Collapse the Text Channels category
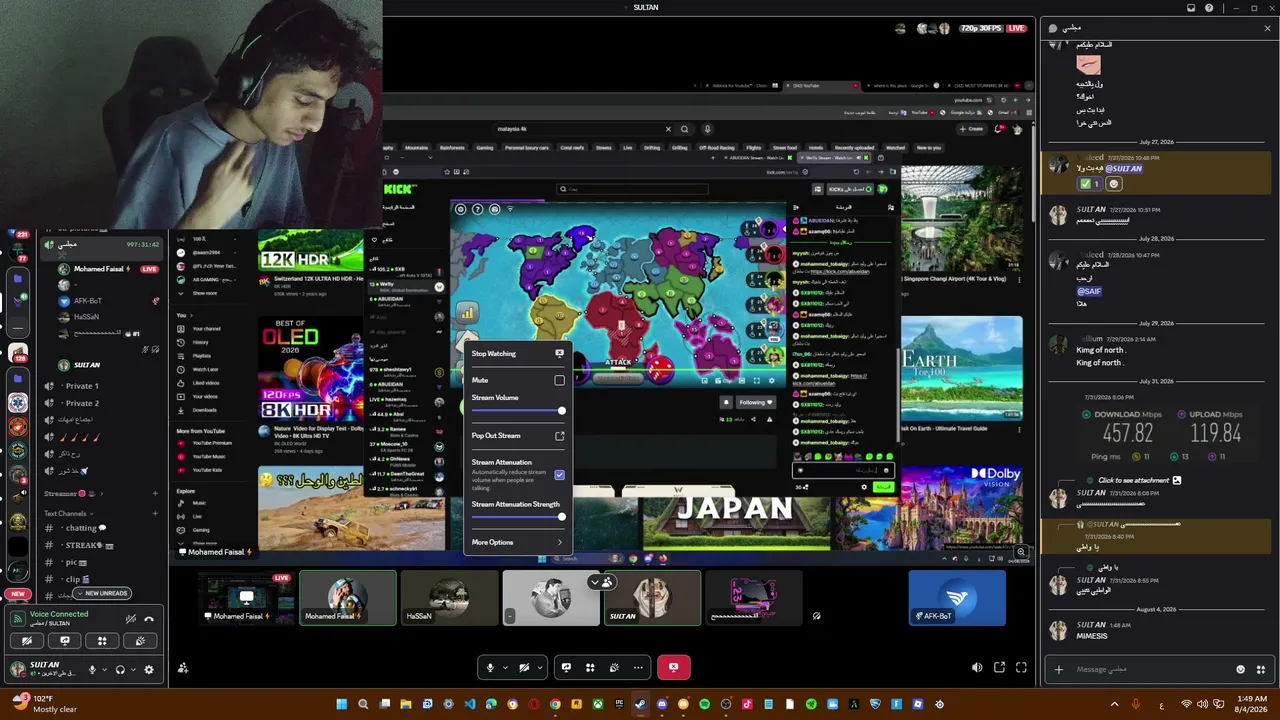 [68, 513]
